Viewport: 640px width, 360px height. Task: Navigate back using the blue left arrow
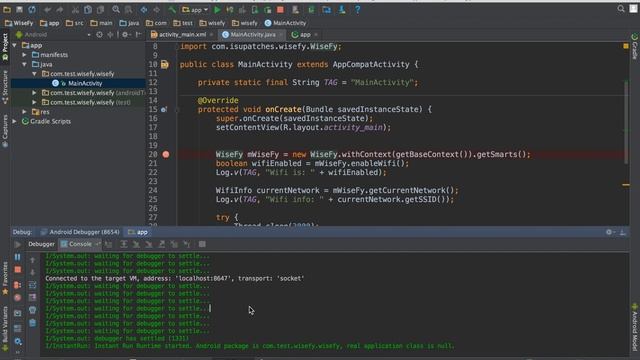tap(144, 9)
